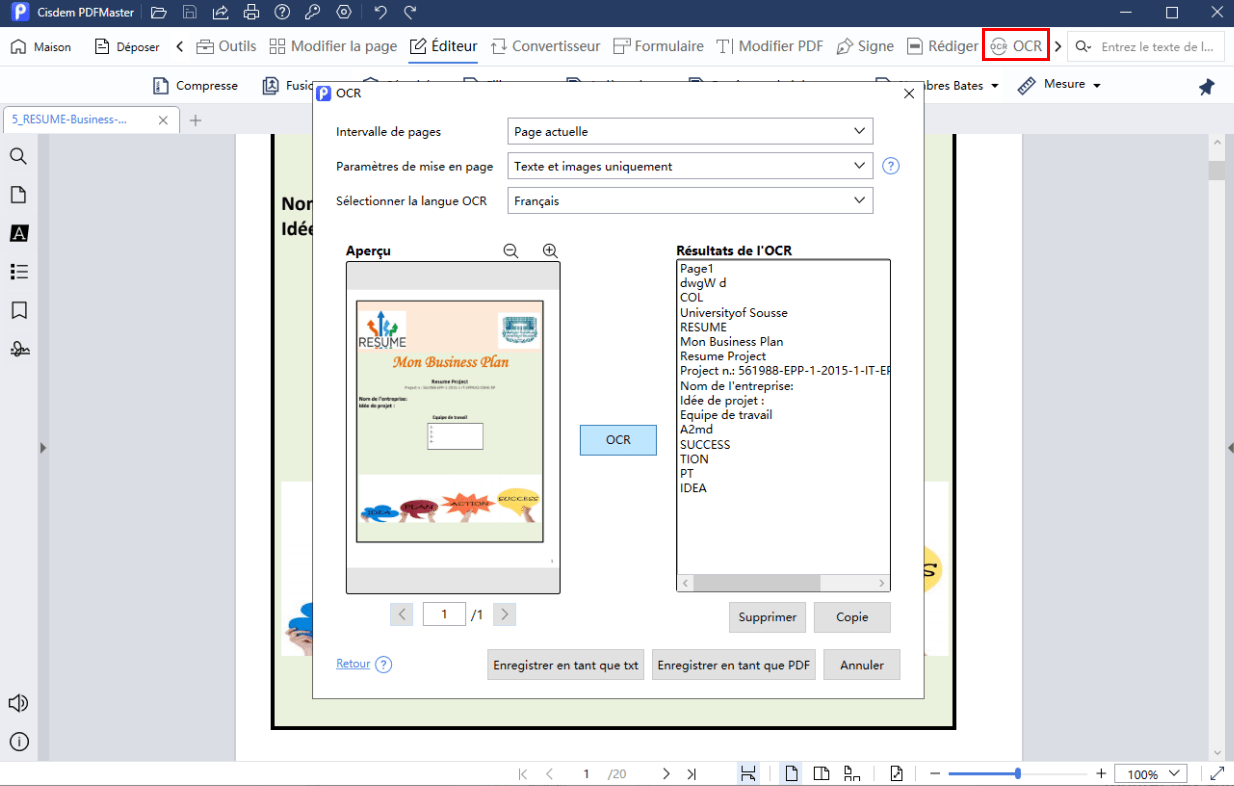The width and height of the screenshot is (1234, 786).
Task: Open help question mark in title bar
Action: [282, 13]
